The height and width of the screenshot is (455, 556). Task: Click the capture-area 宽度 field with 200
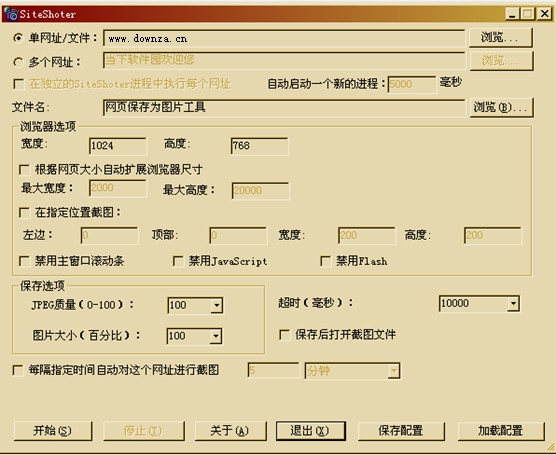367,235
